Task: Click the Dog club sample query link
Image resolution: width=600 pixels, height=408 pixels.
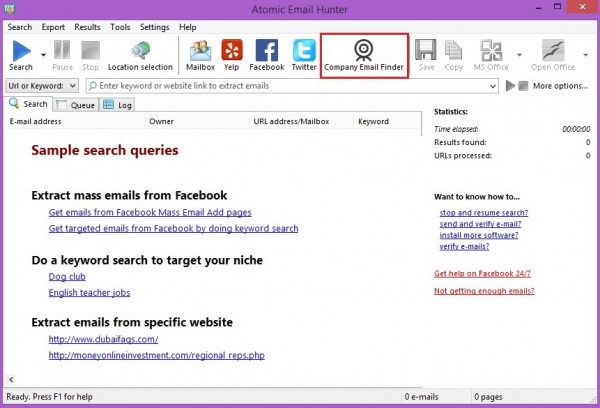Action: tap(67, 277)
